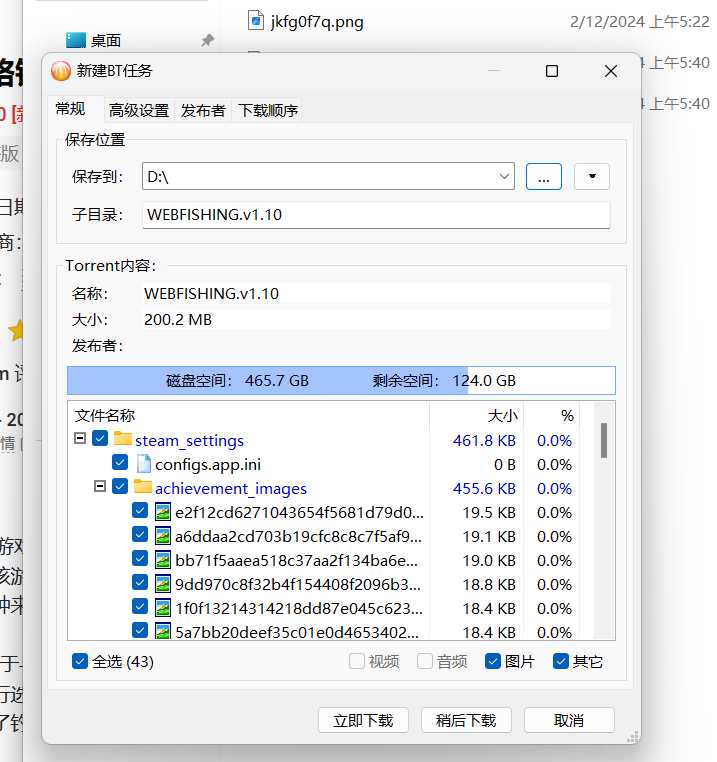Uncheck the e2f12cd6271043654f5681d79d0 file checkbox
This screenshot has height=762, width=717.
click(140, 510)
